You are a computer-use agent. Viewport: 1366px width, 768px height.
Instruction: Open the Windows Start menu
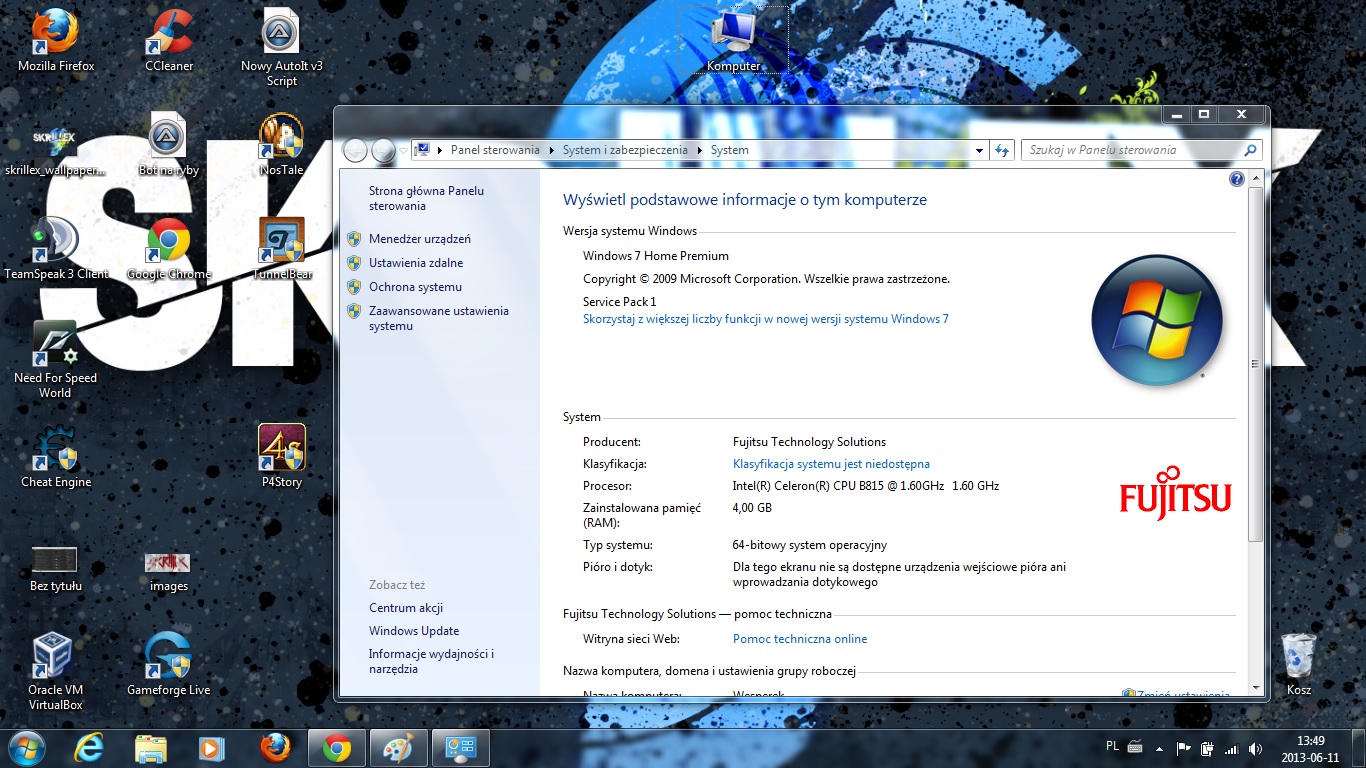(26, 748)
